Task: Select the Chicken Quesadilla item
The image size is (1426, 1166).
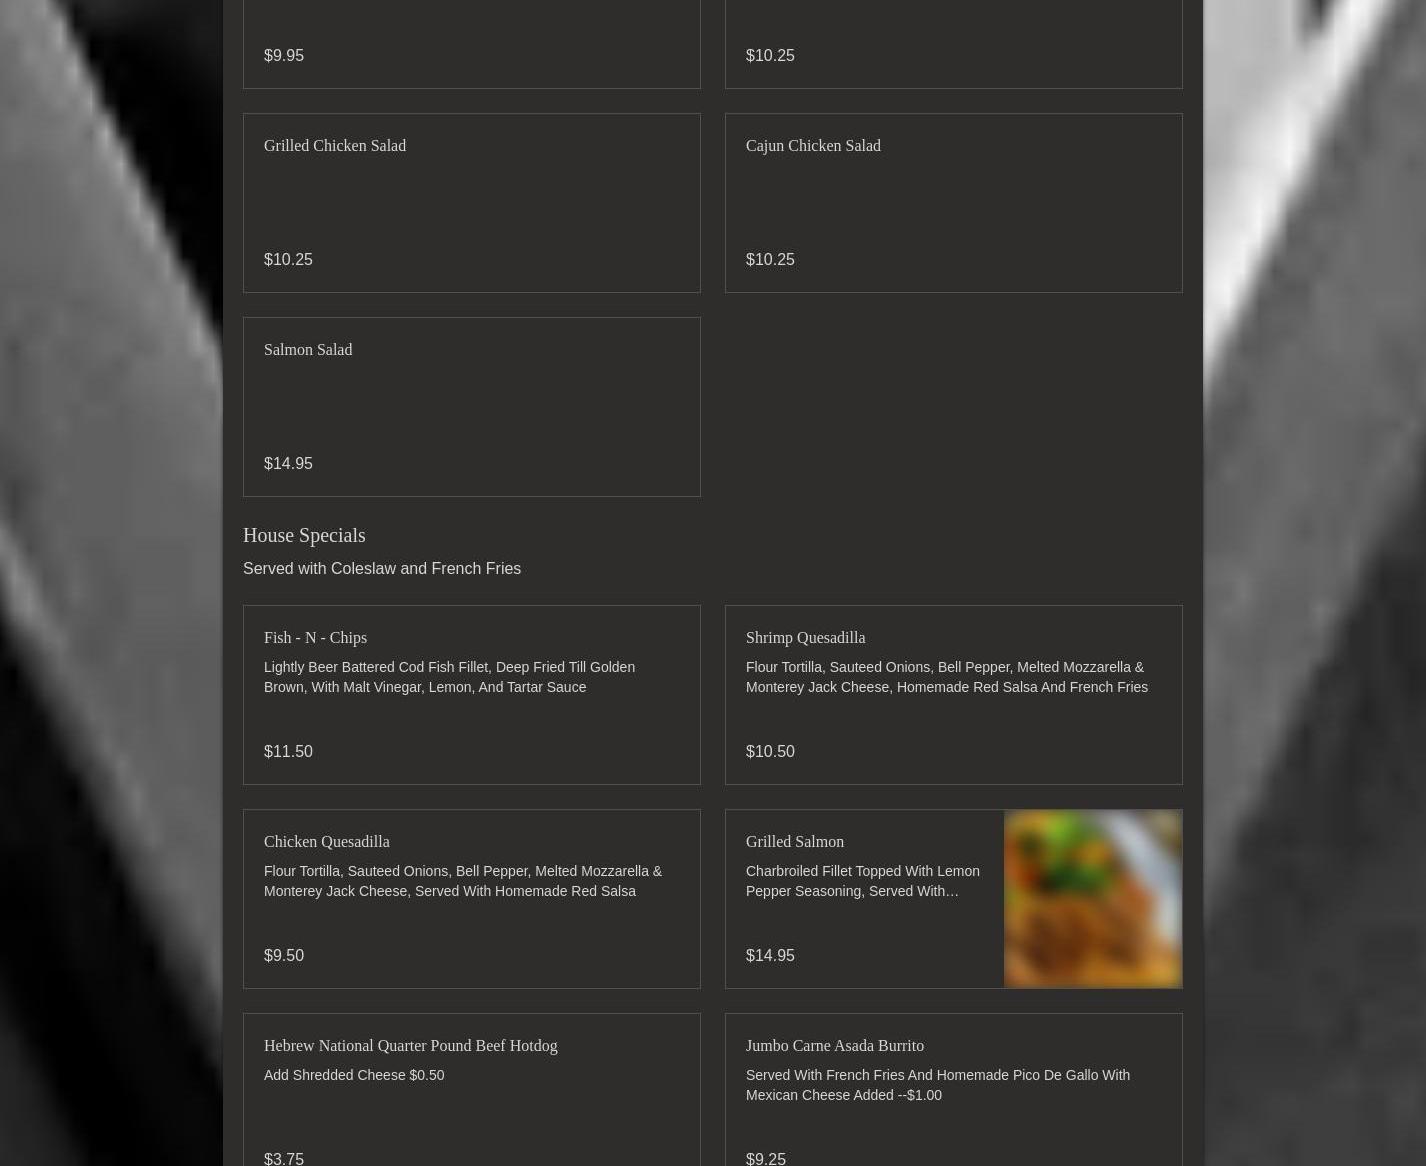Action: pos(471,899)
